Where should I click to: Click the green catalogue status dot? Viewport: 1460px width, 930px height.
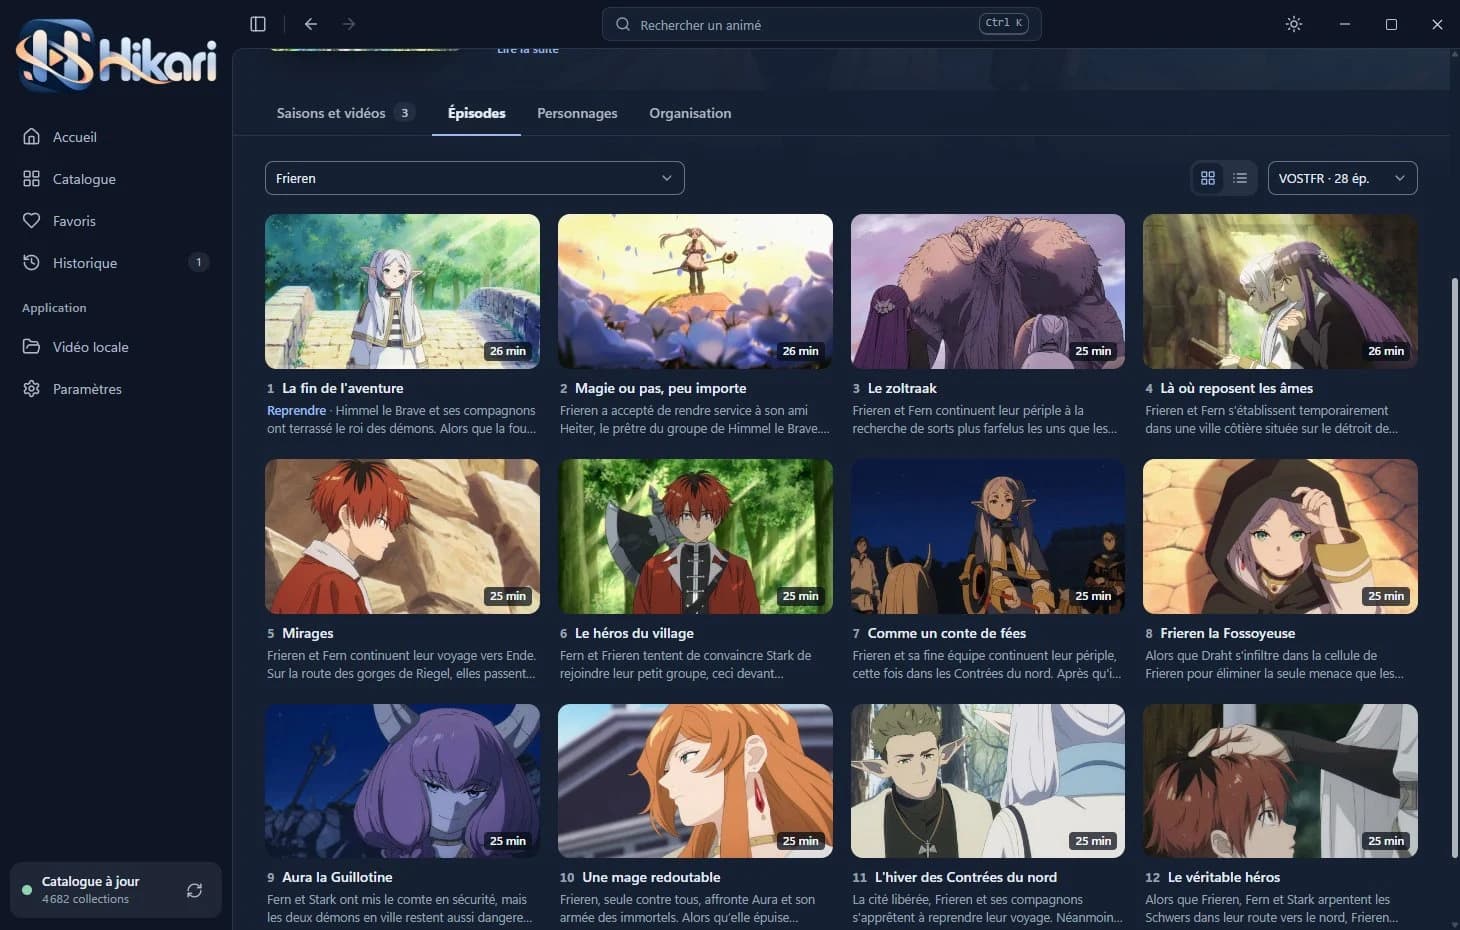click(27, 889)
